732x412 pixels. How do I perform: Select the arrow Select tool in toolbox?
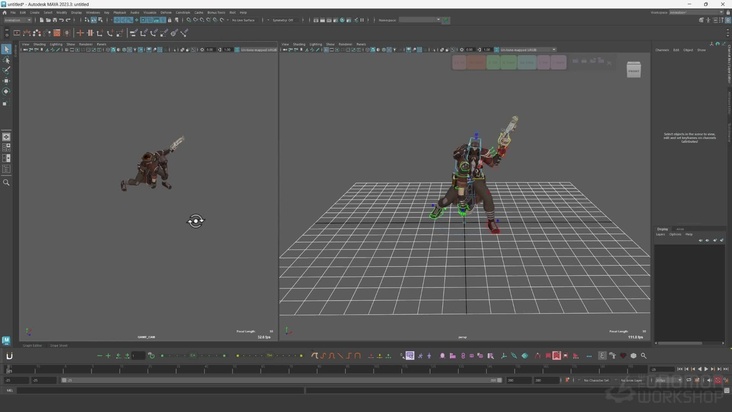pyautogui.click(x=6, y=49)
